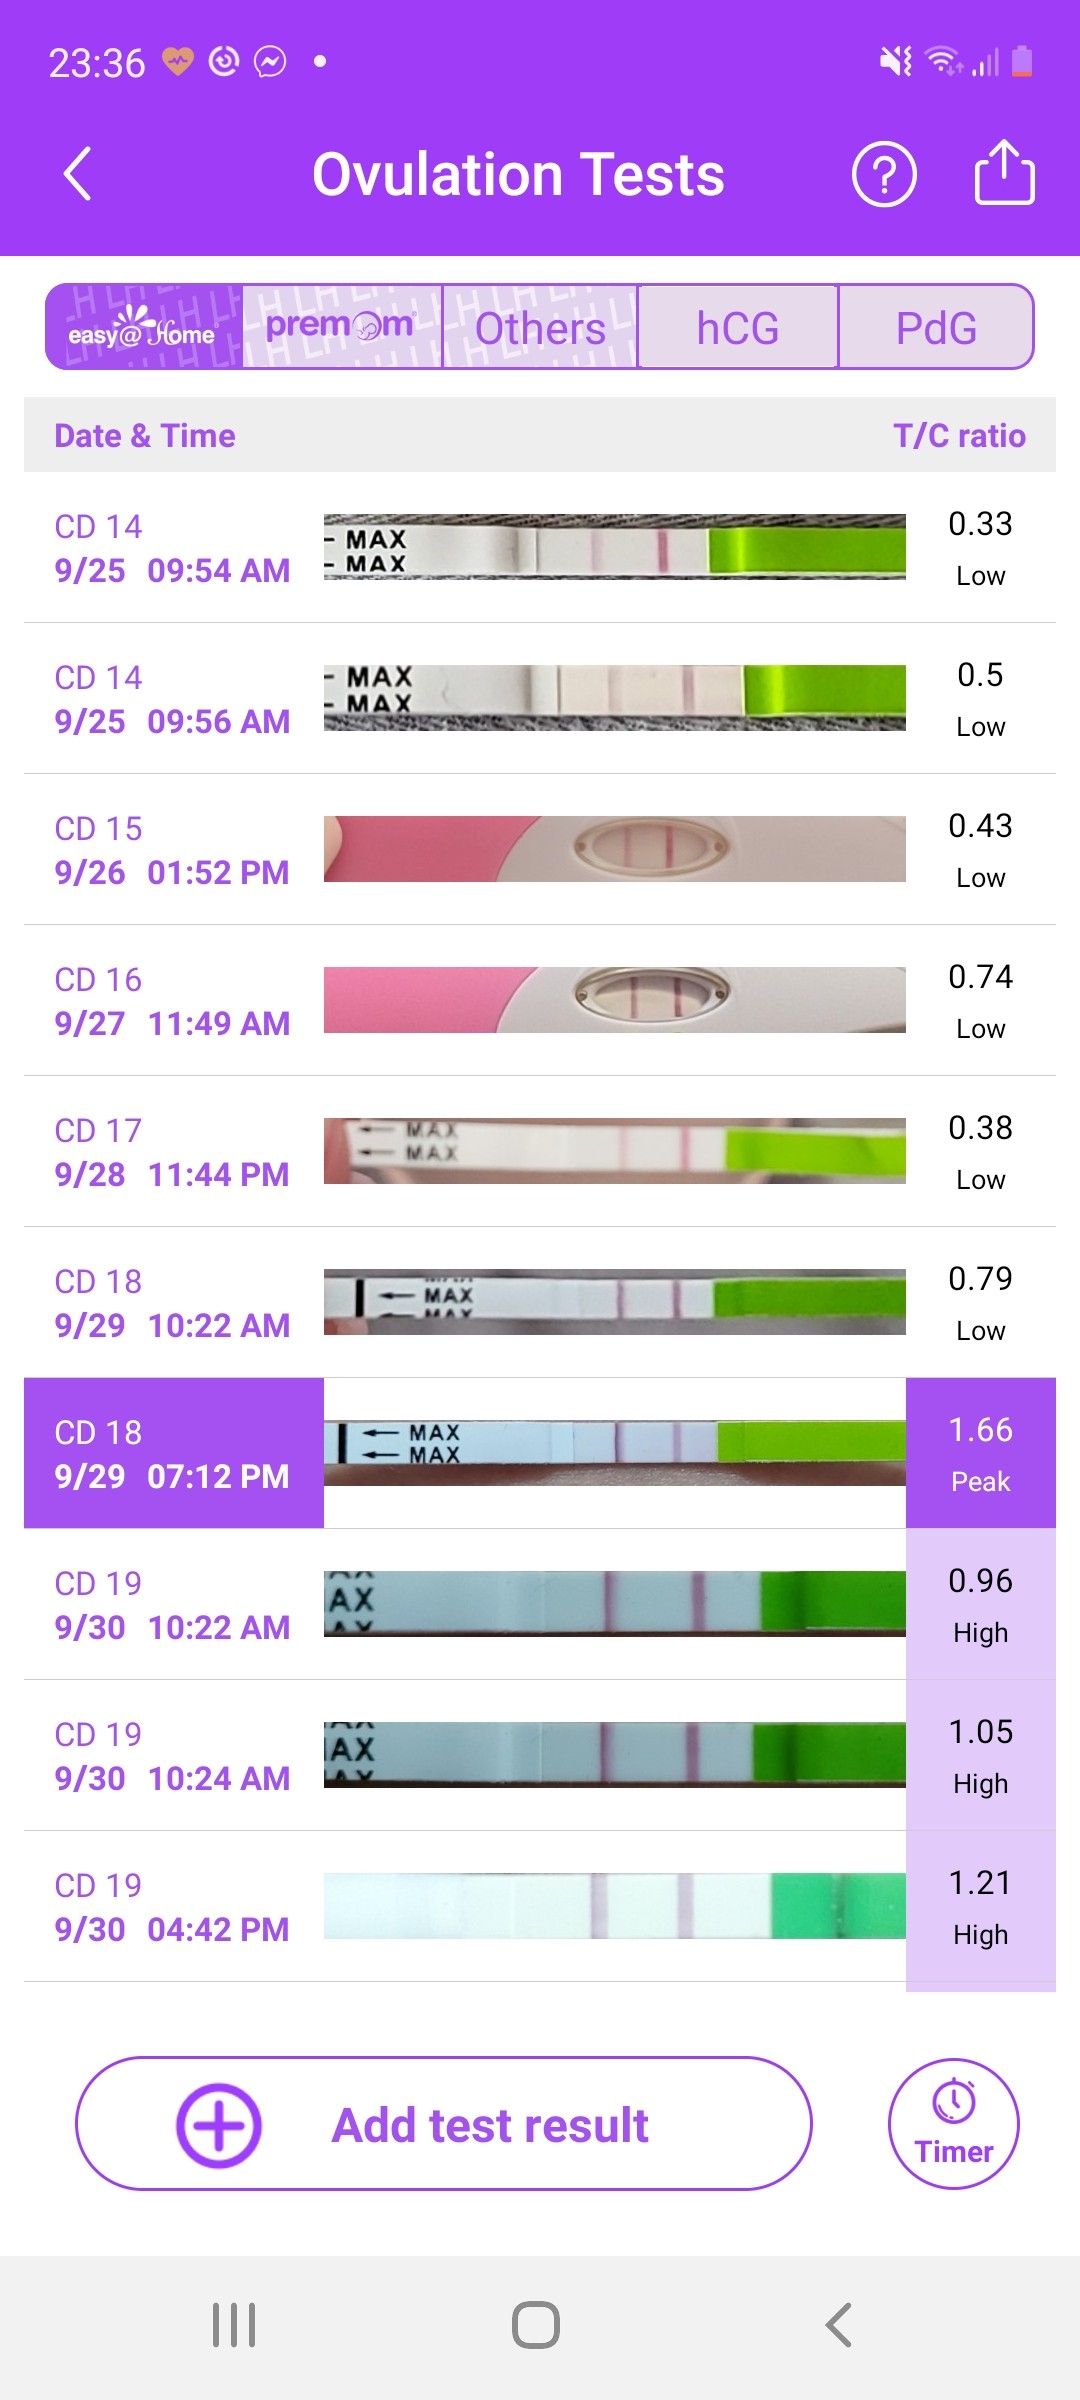
Task: Tap Android recent apps icon
Action: coord(234,2325)
